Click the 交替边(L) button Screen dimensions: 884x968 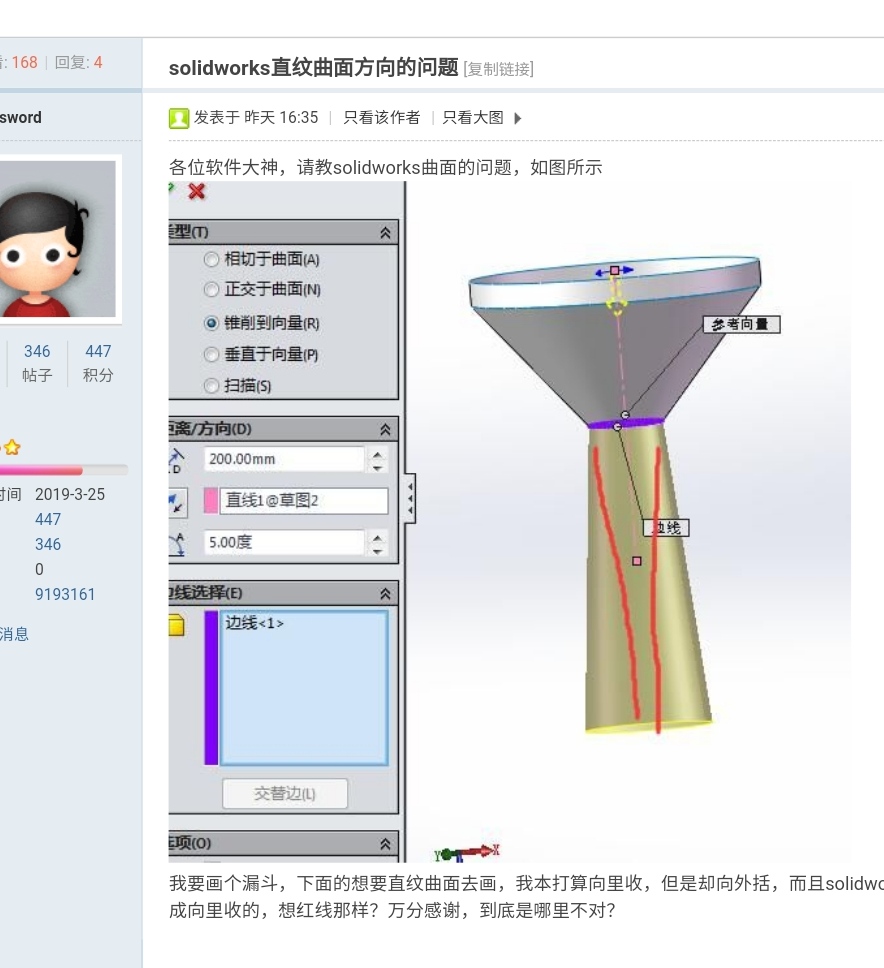pyautogui.click(x=285, y=793)
